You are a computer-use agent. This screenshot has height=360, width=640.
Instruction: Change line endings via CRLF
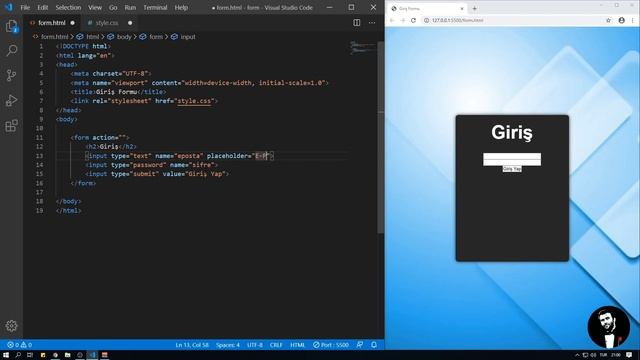coord(276,345)
